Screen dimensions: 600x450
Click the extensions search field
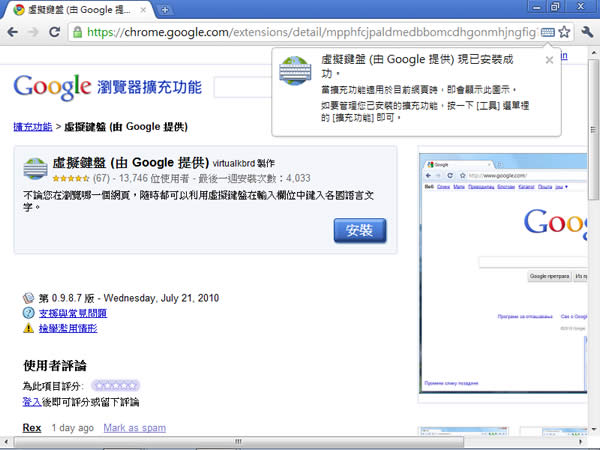click(x=243, y=88)
